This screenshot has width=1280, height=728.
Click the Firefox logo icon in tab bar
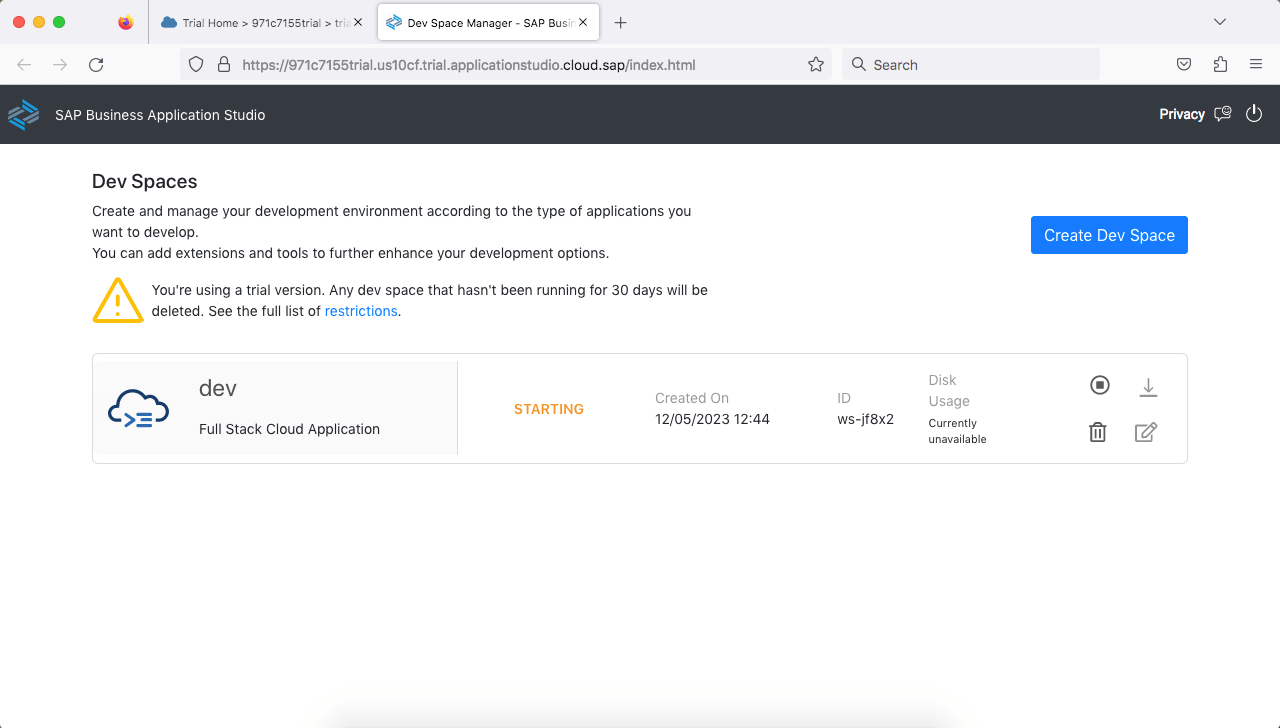[125, 22]
